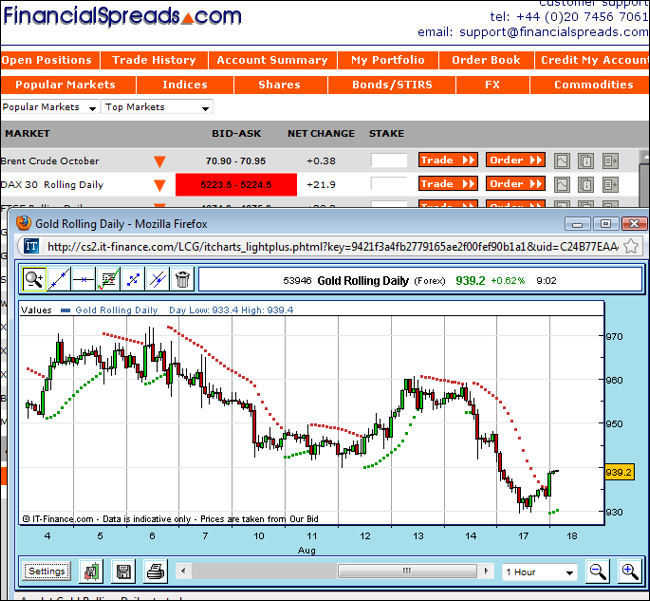This screenshot has height=601, width=650.
Task: Click Trade button for DAX 30 Rolling Daily
Action: tap(448, 184)
